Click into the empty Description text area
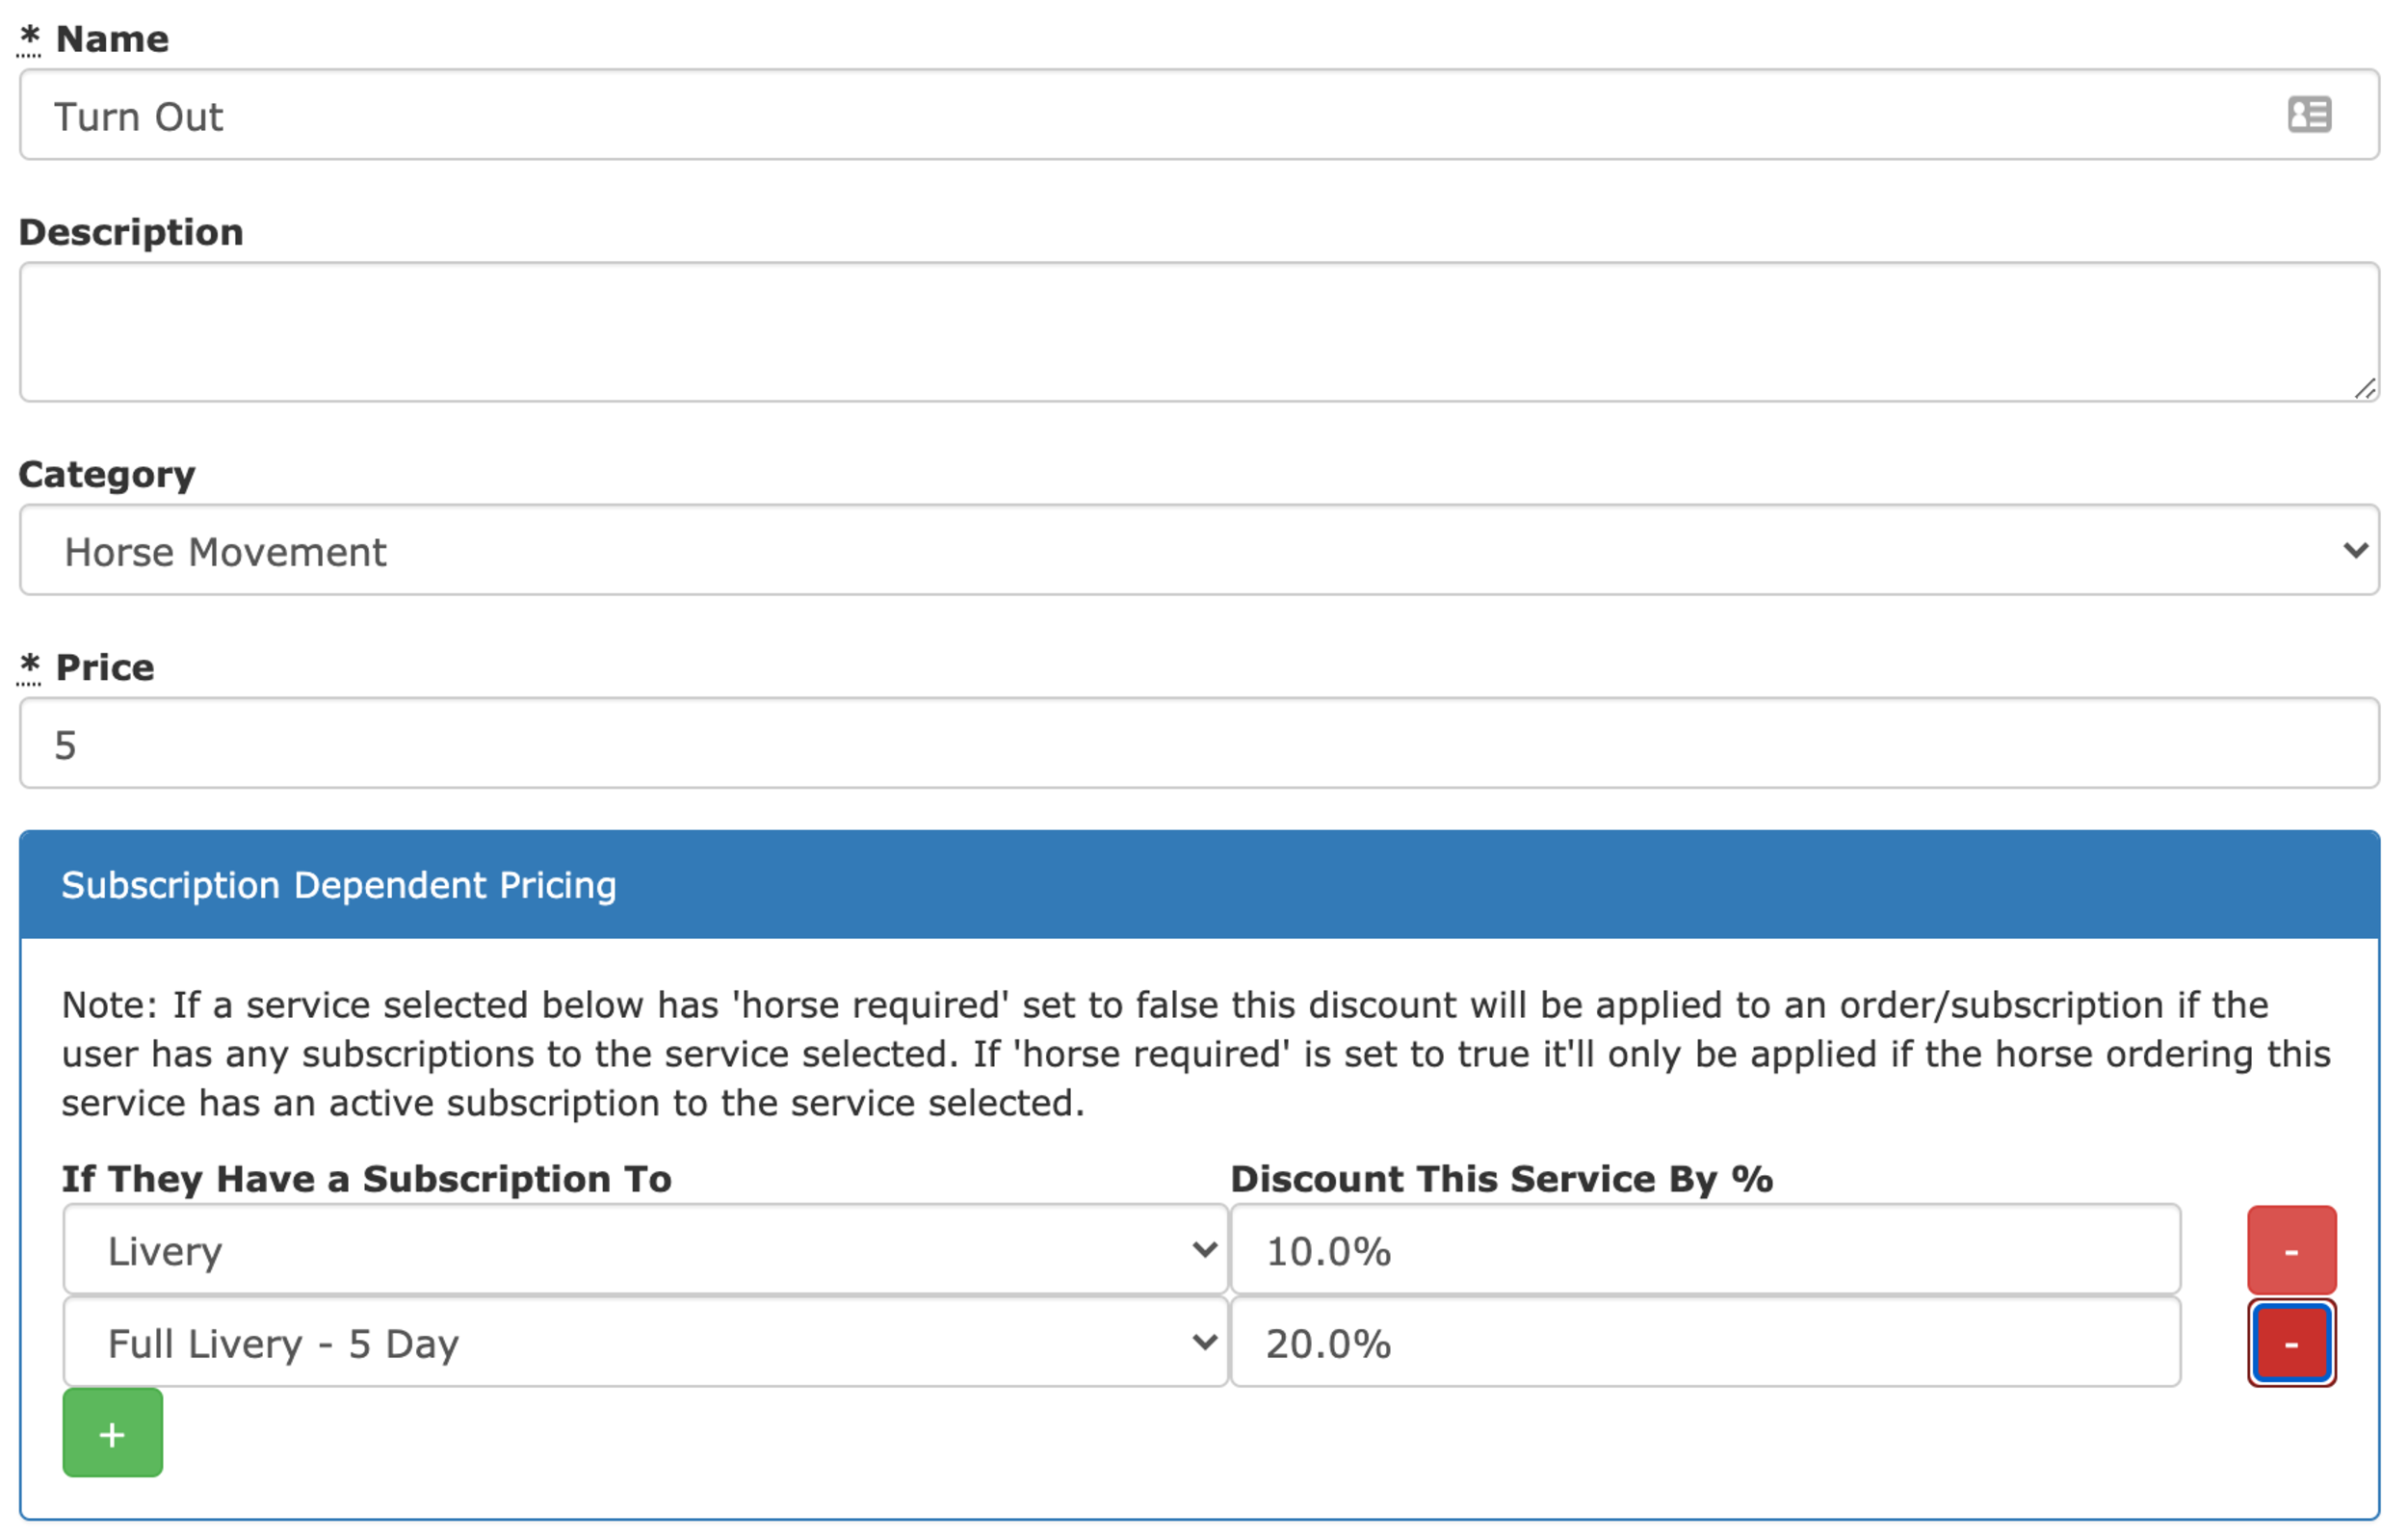The image size is (2408, 1540). click(1199, 332)
